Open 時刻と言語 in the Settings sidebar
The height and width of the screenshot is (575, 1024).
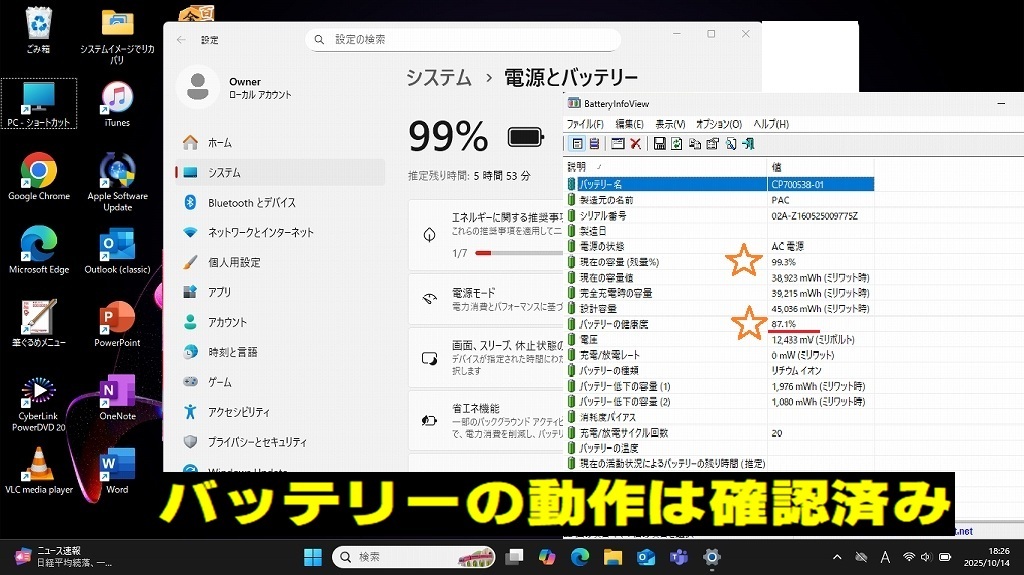[280, 352]
